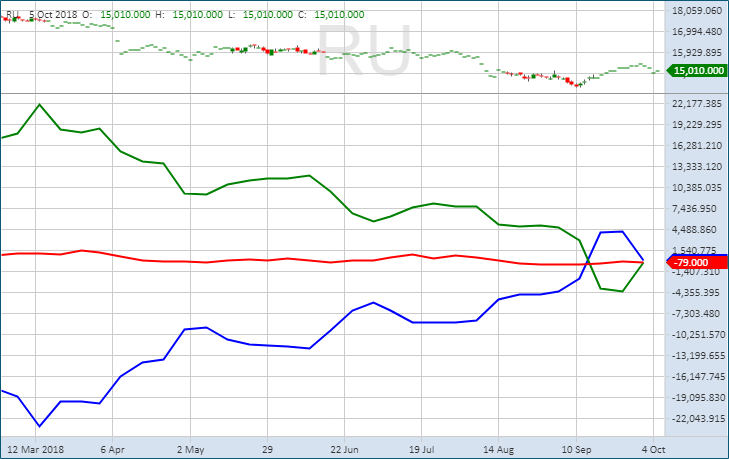
Task: Click the 16,994.480 price axis value
Action: pyautogui.click(x=697, y=32)
